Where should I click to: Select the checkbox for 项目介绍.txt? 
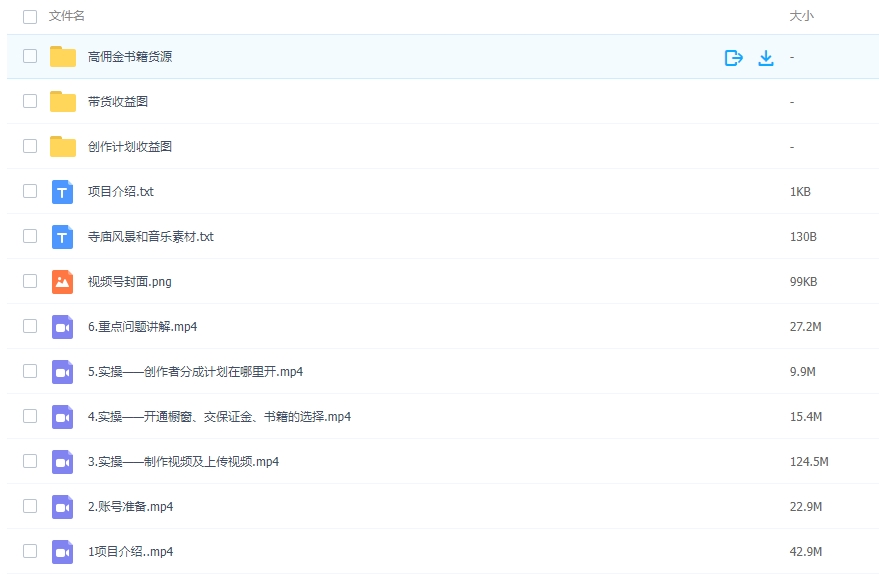click(x=30, y=191)
